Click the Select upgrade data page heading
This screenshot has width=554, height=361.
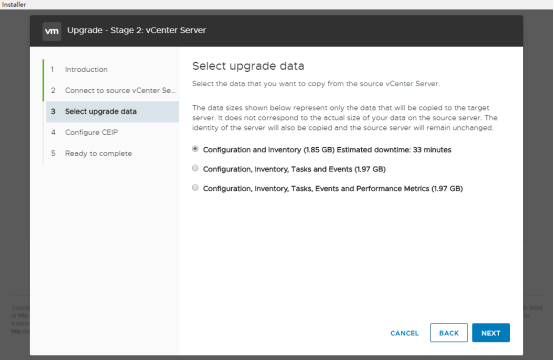[248, 66]
